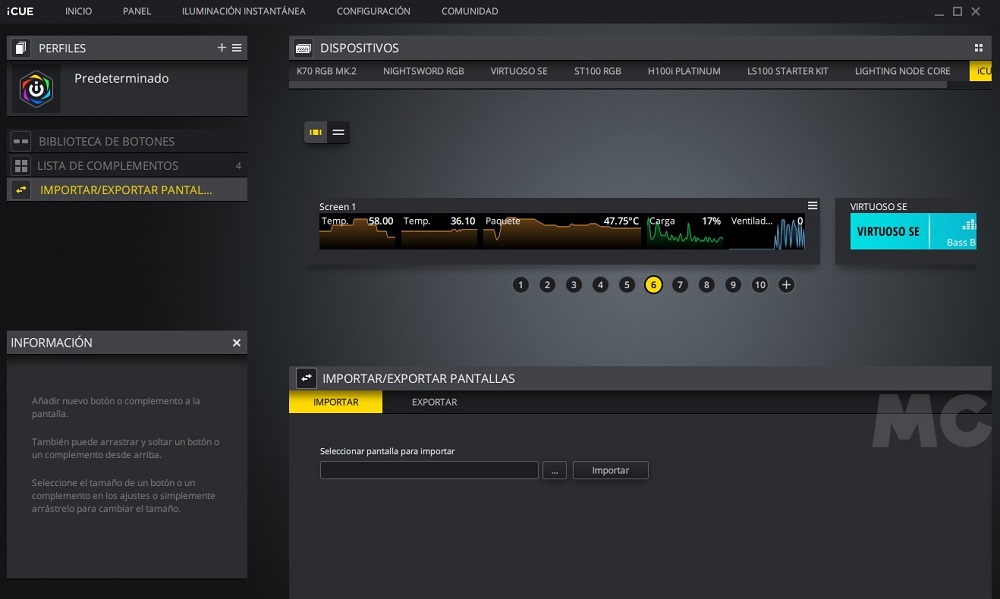Close the Información panel

click(x=237, y=343)
